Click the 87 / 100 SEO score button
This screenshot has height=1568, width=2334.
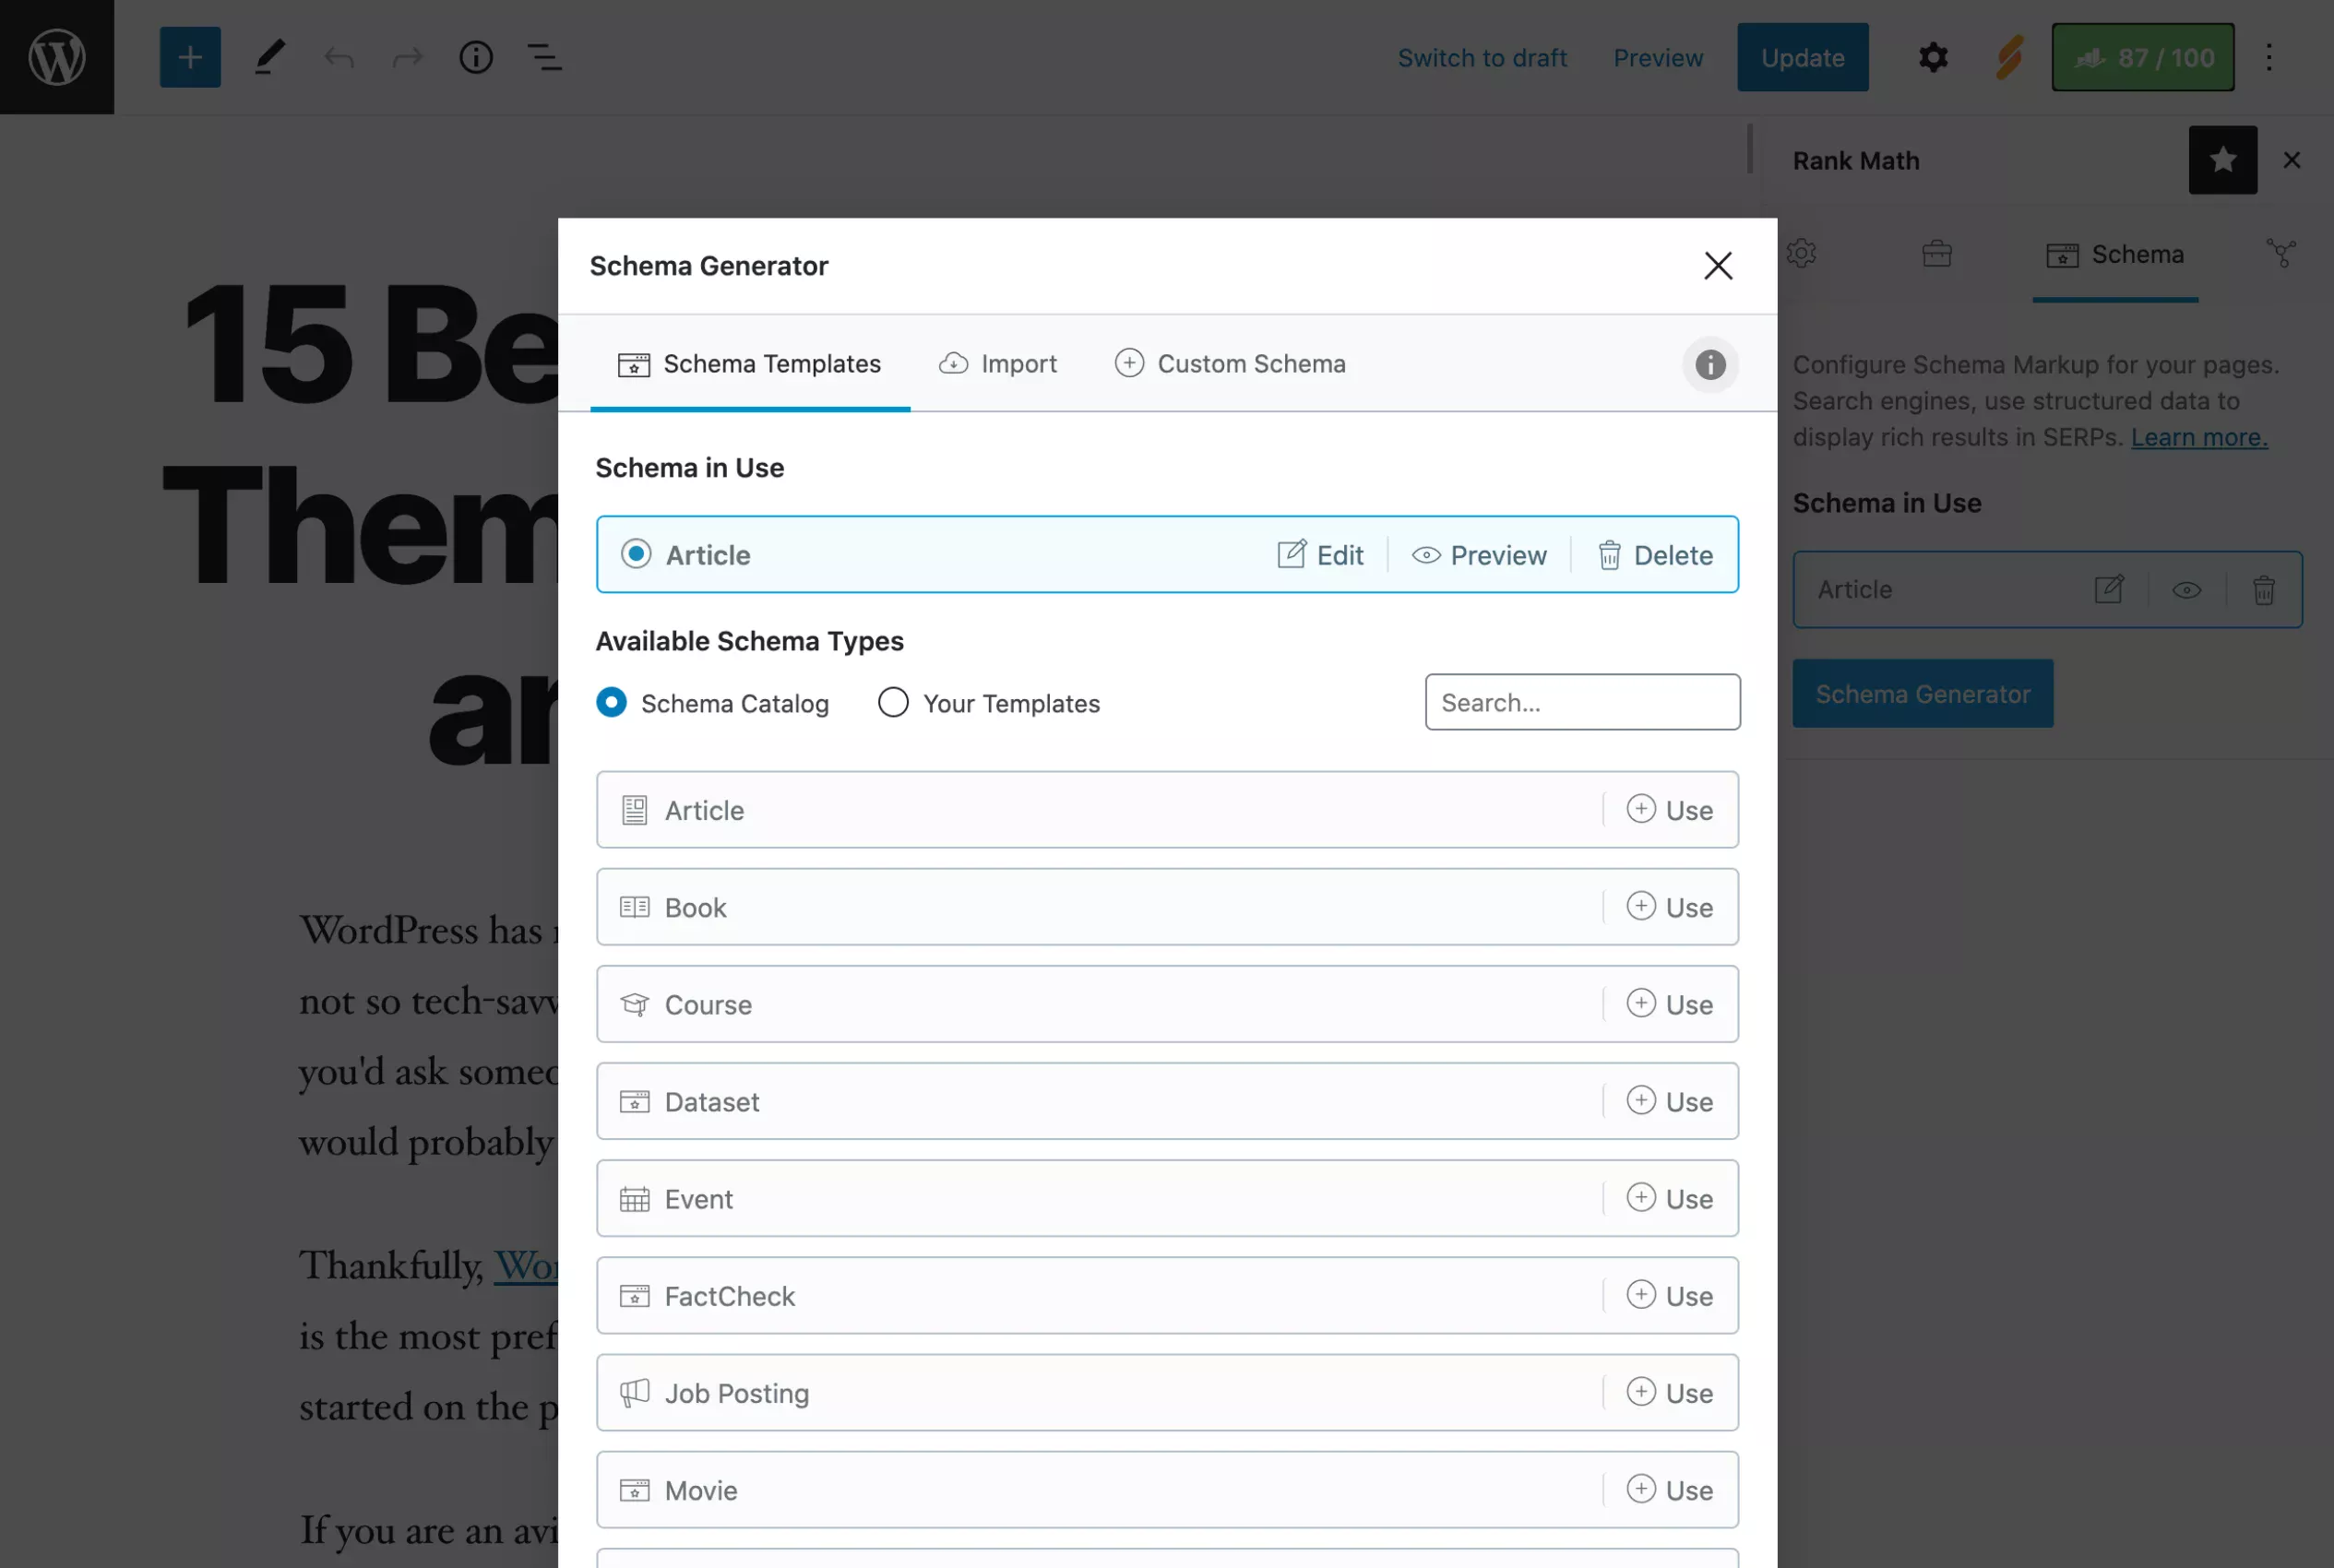click(x=2142, y=57)
